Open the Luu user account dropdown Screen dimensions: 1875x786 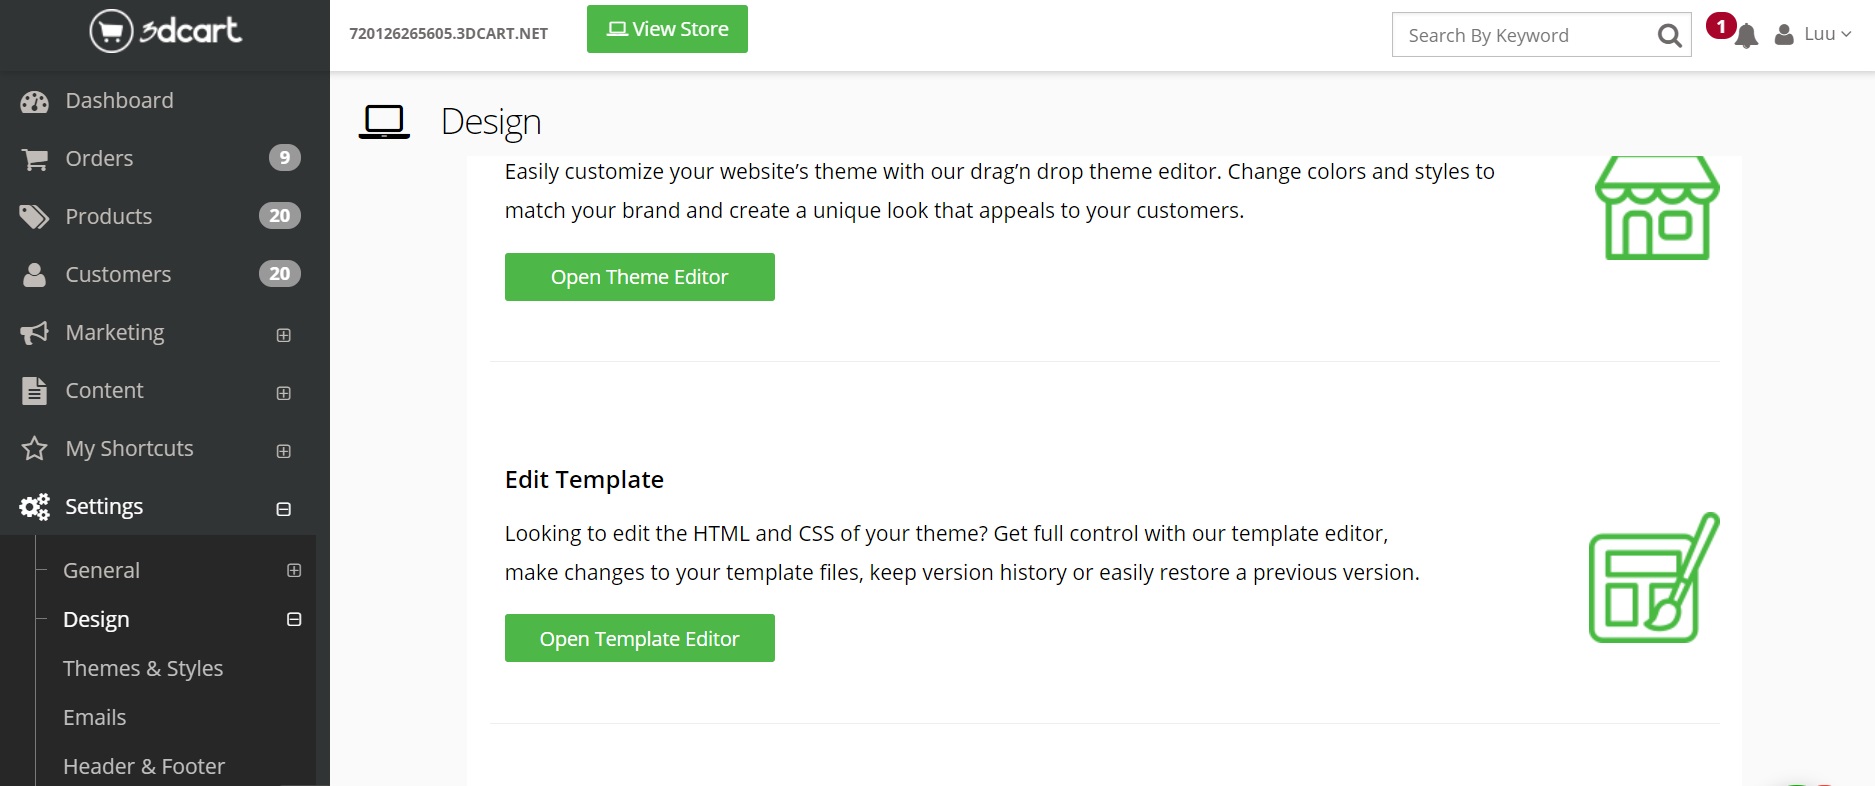coord(1814,35)
